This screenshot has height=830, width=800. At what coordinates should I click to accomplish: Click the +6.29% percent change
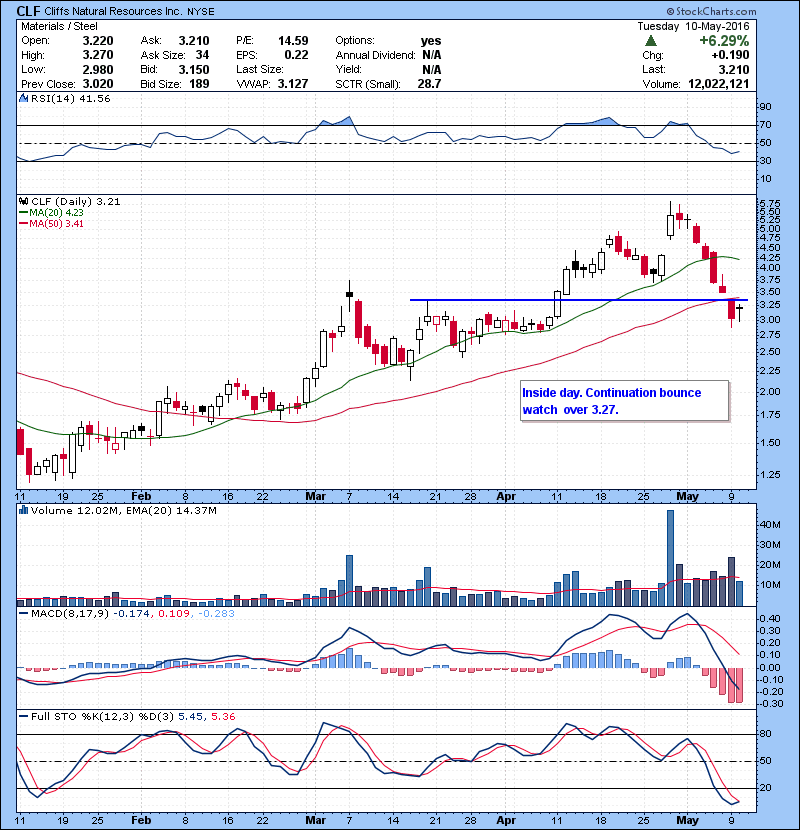point(724,41)
